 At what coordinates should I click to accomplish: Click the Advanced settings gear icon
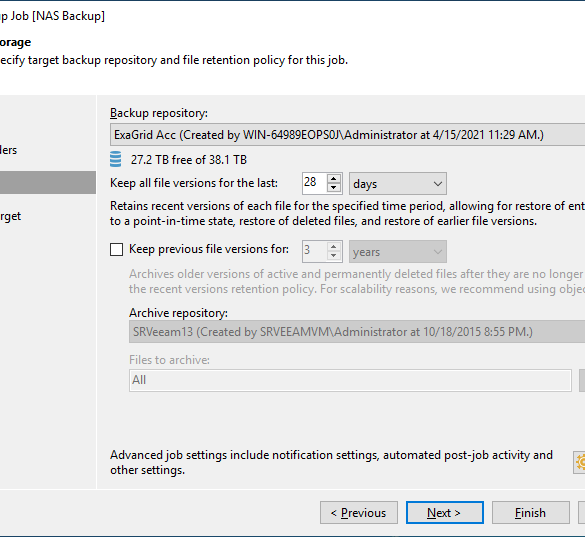579,462
